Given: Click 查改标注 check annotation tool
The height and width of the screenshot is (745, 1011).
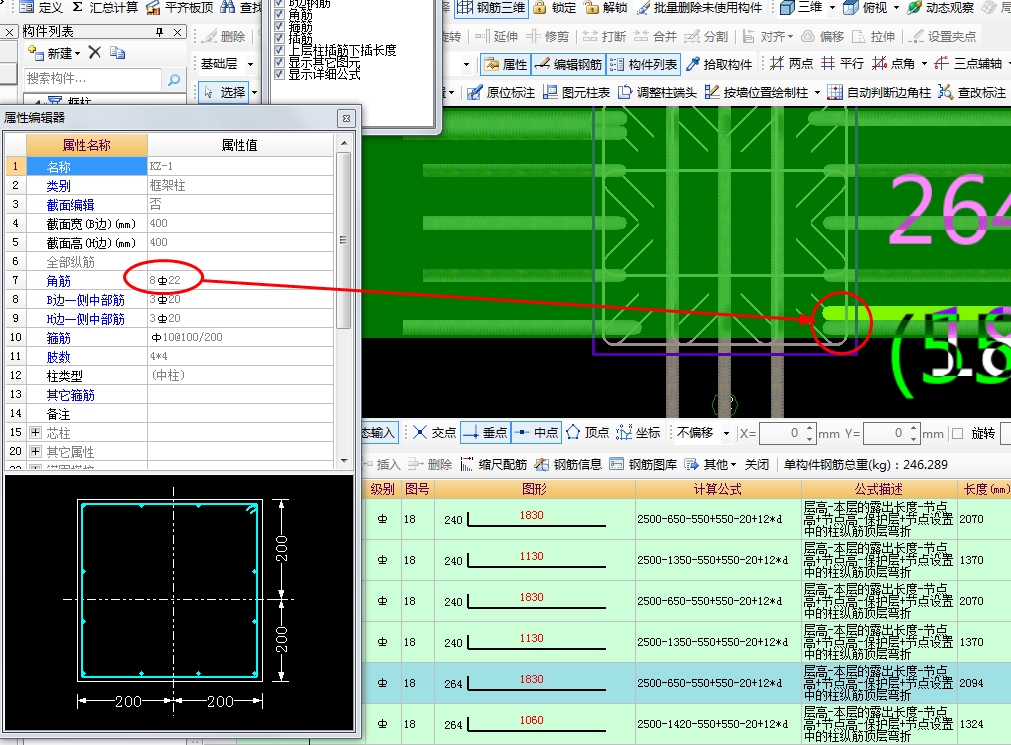Looking at the screenshot, I should click(972, 92).
